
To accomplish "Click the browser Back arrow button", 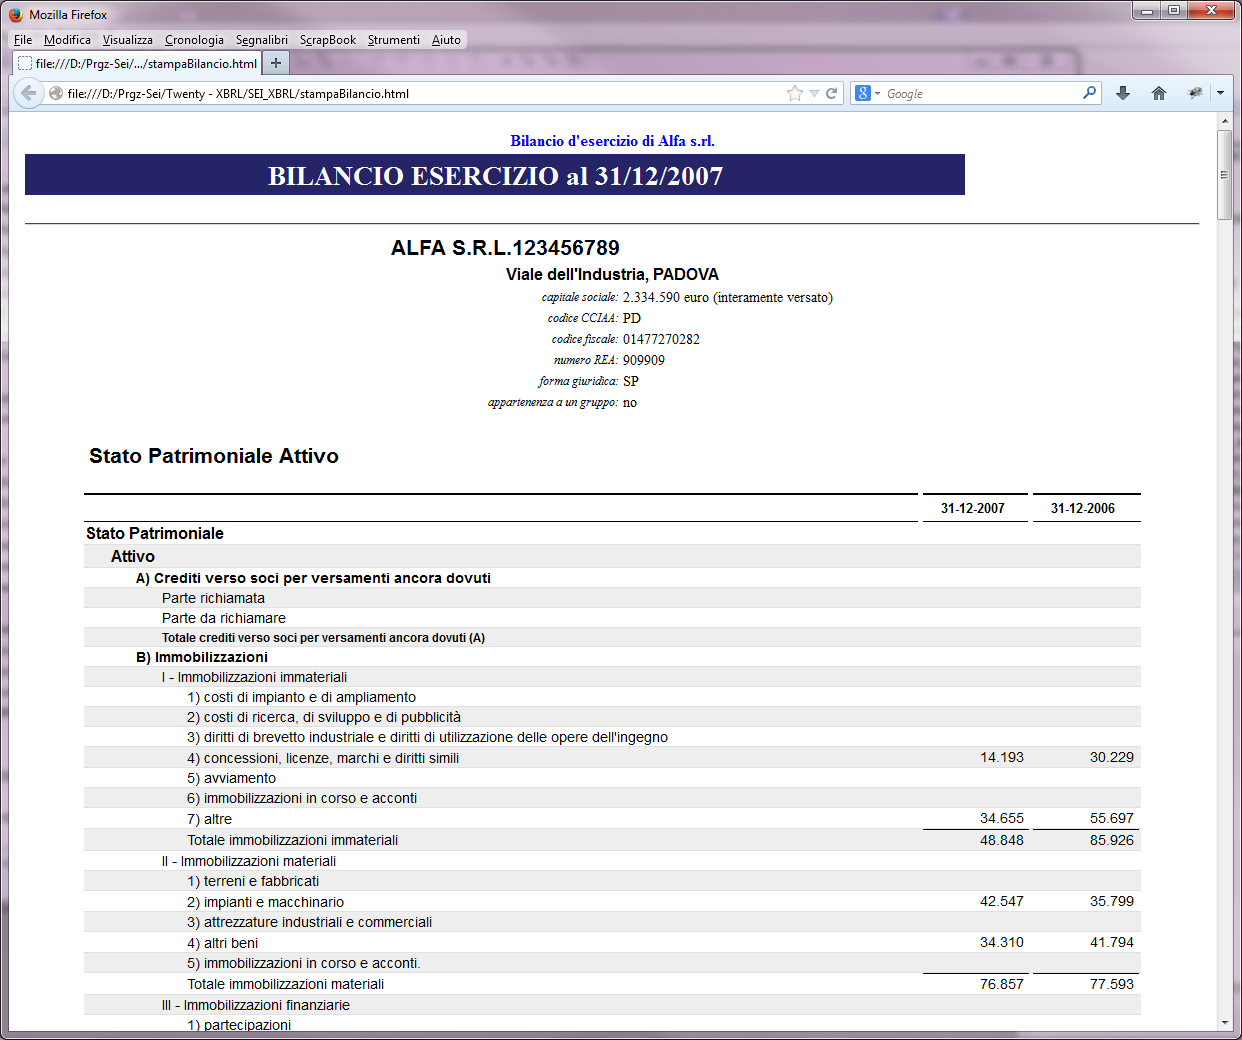I will [28, 93].
